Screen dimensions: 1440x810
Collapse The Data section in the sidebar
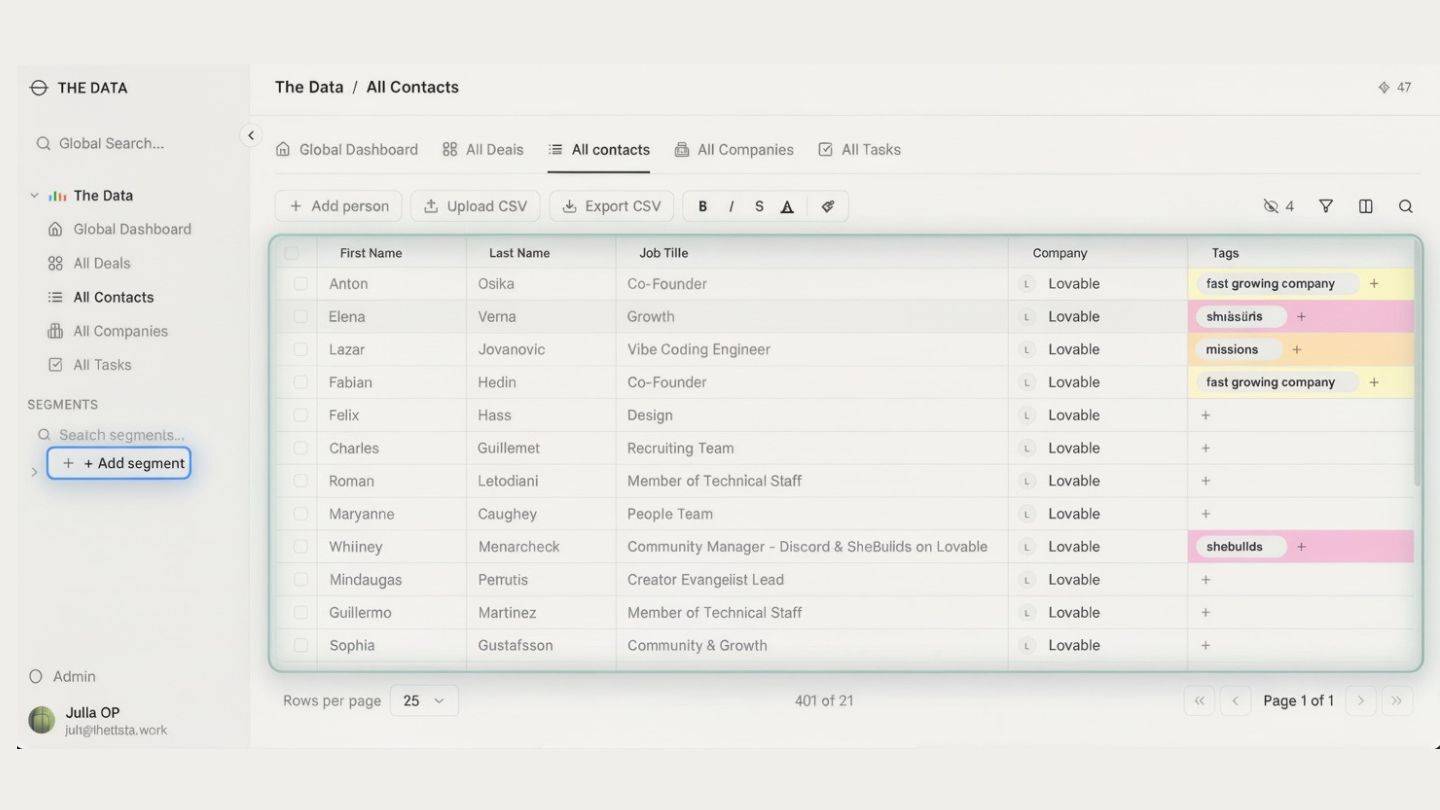click(x=33, y=195)
